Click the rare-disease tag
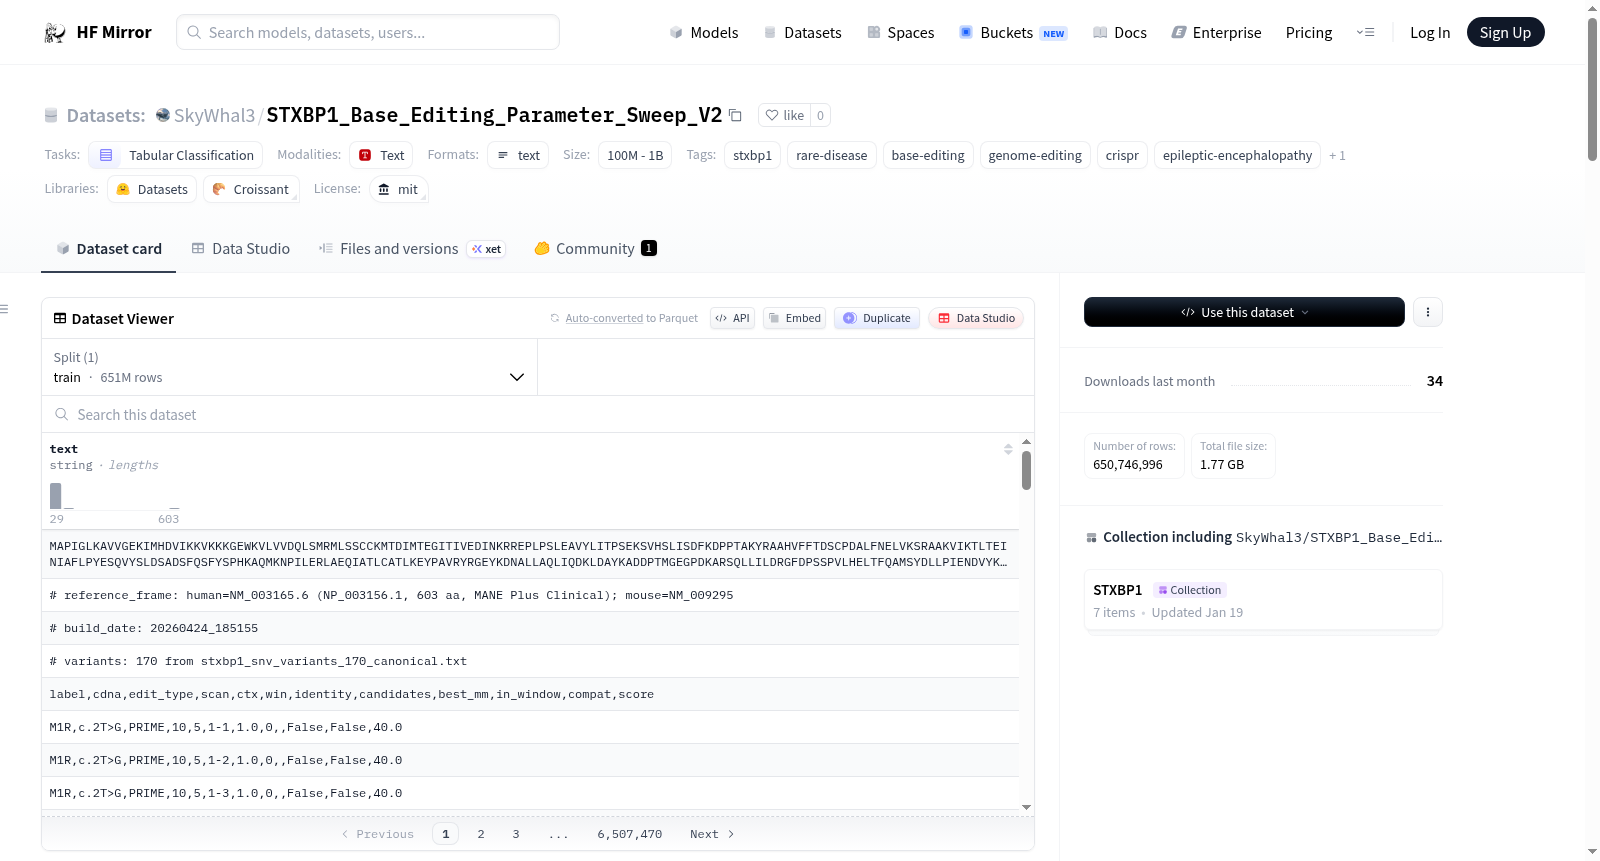This screenshot has height=861, width=1600. [832, 155]
